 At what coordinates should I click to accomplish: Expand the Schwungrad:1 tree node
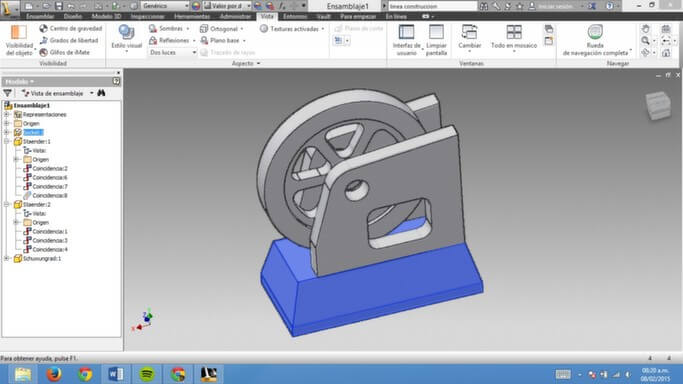7,259
